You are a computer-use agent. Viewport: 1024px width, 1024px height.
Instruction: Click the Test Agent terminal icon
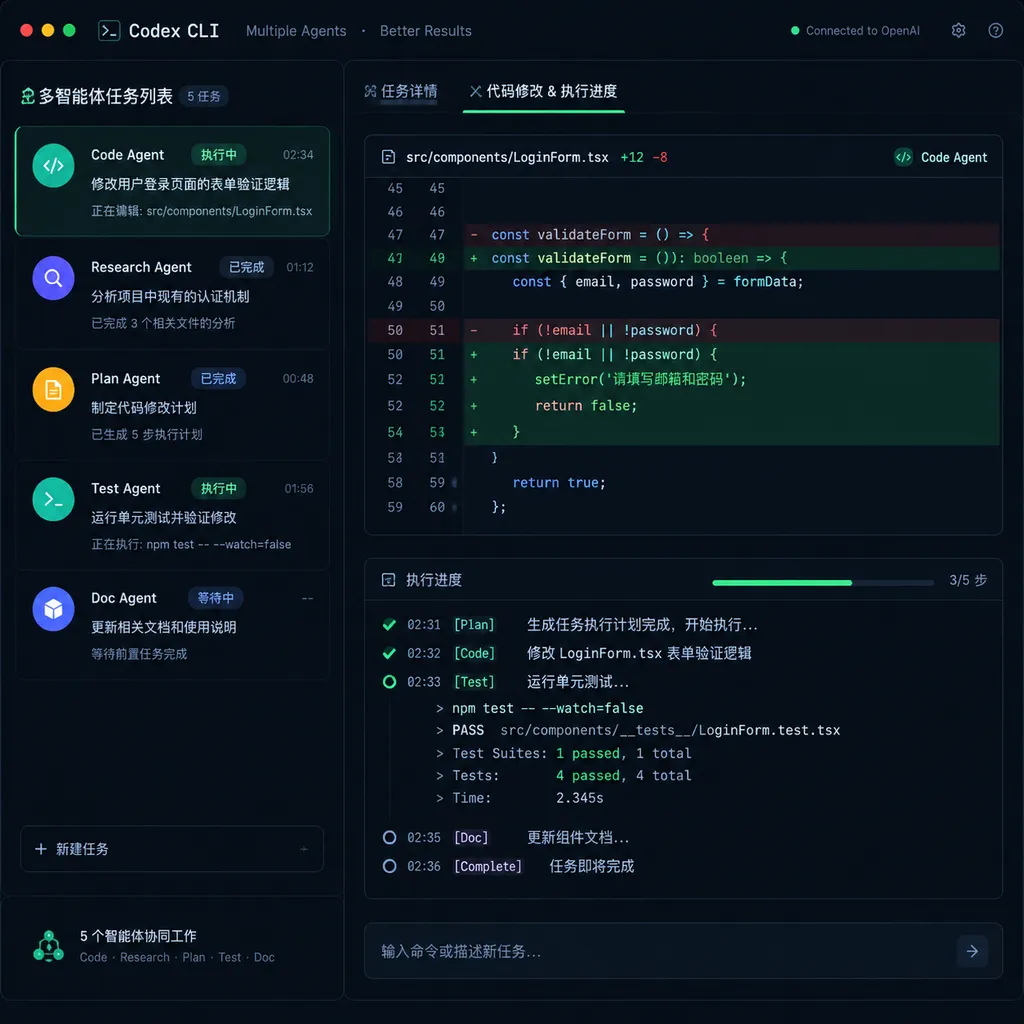click(53, 500)
